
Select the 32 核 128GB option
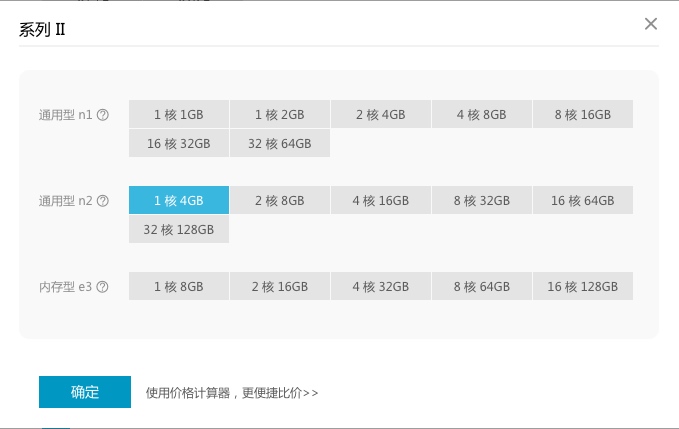[x=179, y=230]
